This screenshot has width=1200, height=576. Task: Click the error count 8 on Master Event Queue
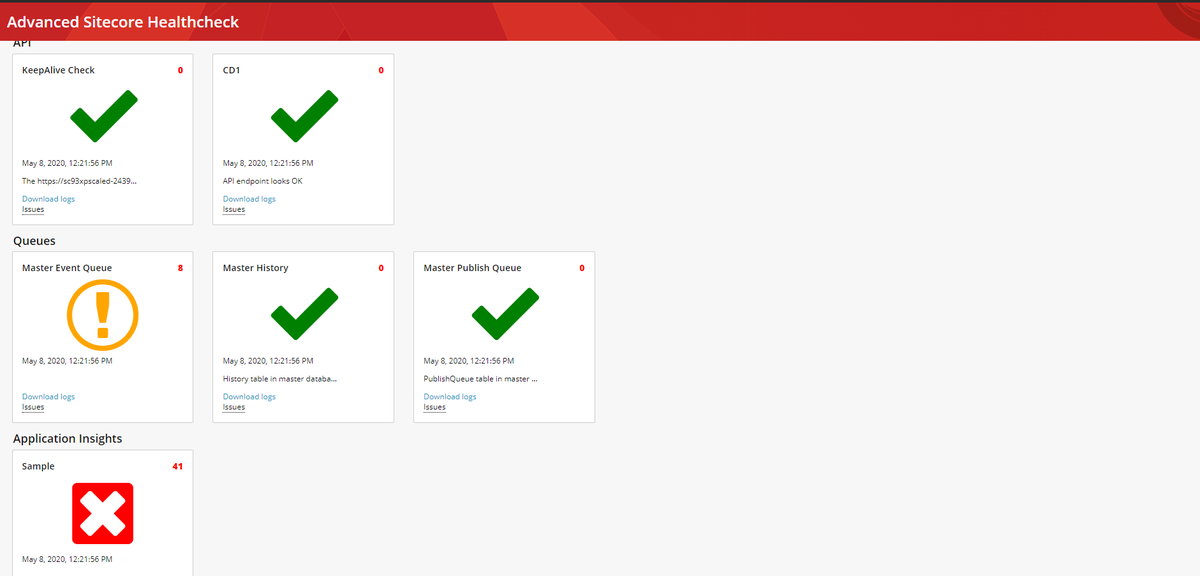(180, 268)
